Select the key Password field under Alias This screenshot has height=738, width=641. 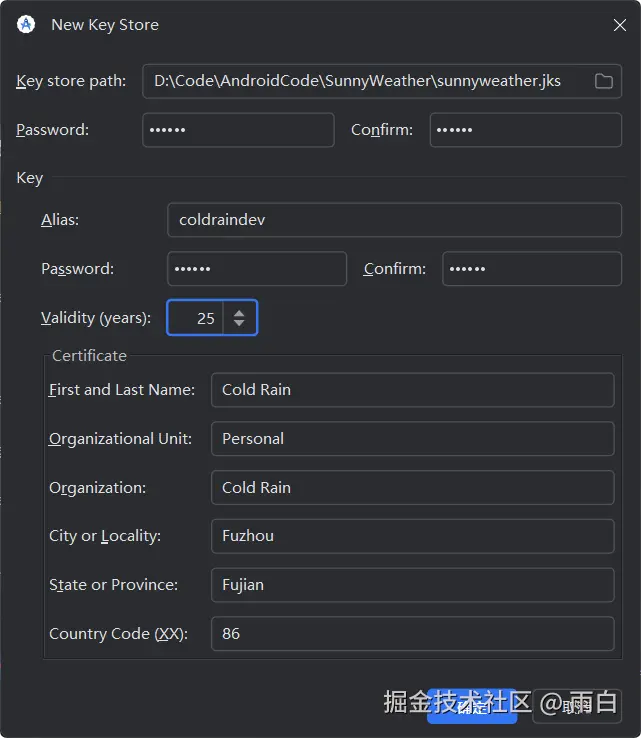click(256, 269)
